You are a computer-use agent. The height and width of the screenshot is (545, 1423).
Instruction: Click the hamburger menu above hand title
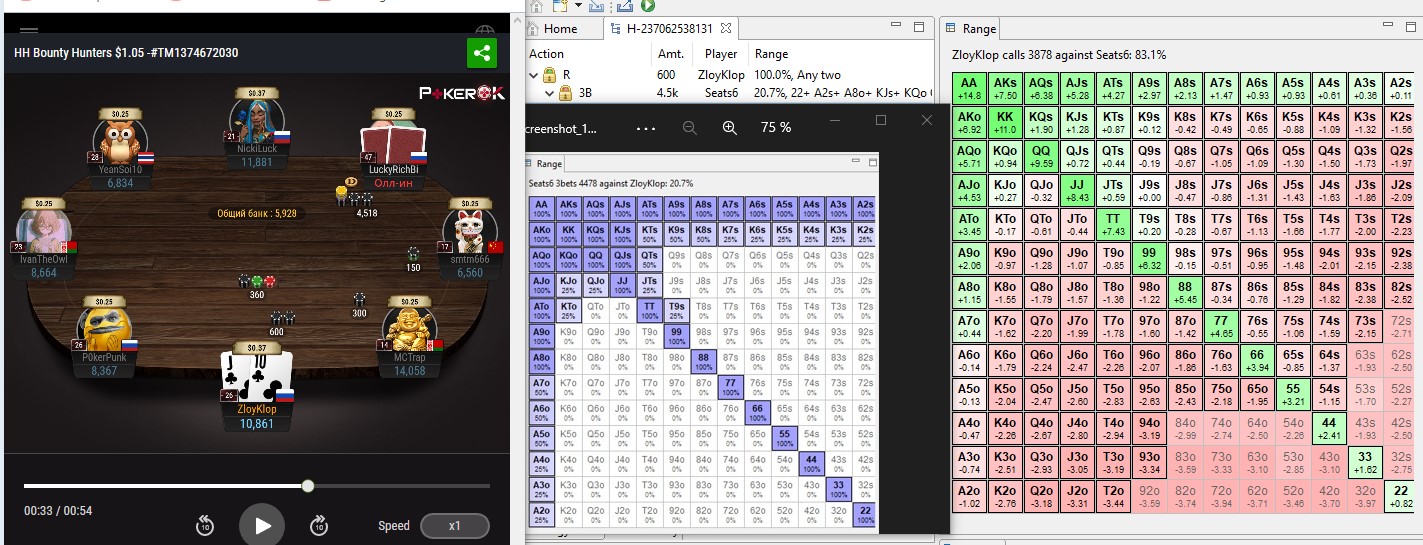pos(29,32)
